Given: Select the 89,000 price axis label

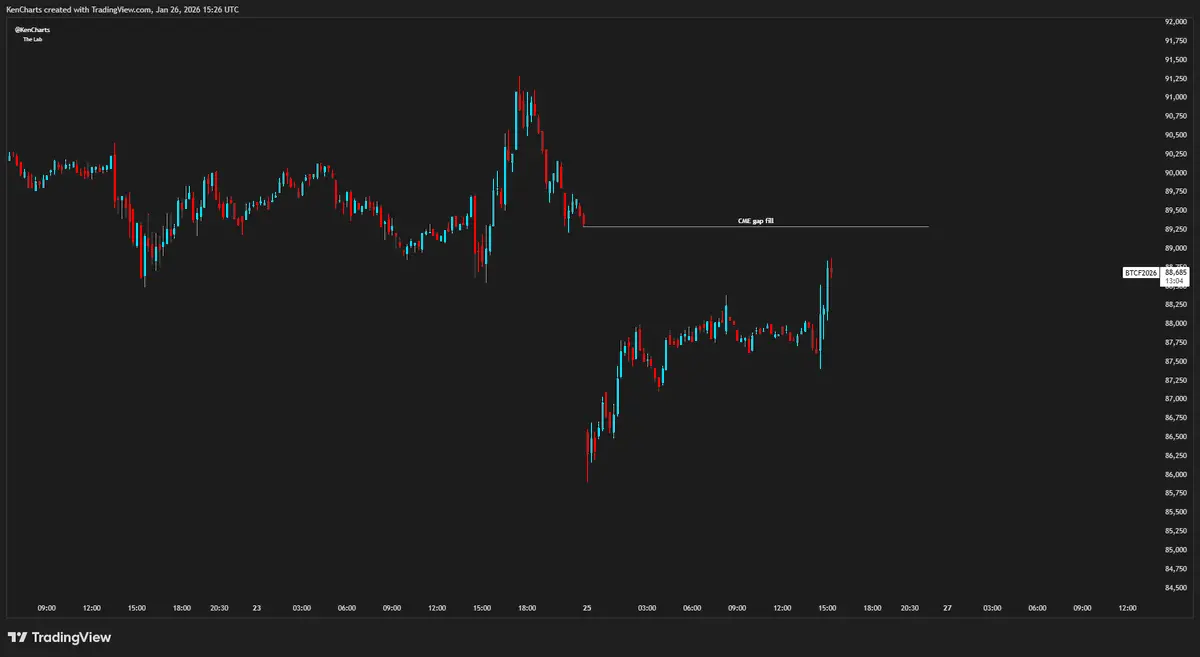Looking at the screenshot, I should click(1176, 248).
